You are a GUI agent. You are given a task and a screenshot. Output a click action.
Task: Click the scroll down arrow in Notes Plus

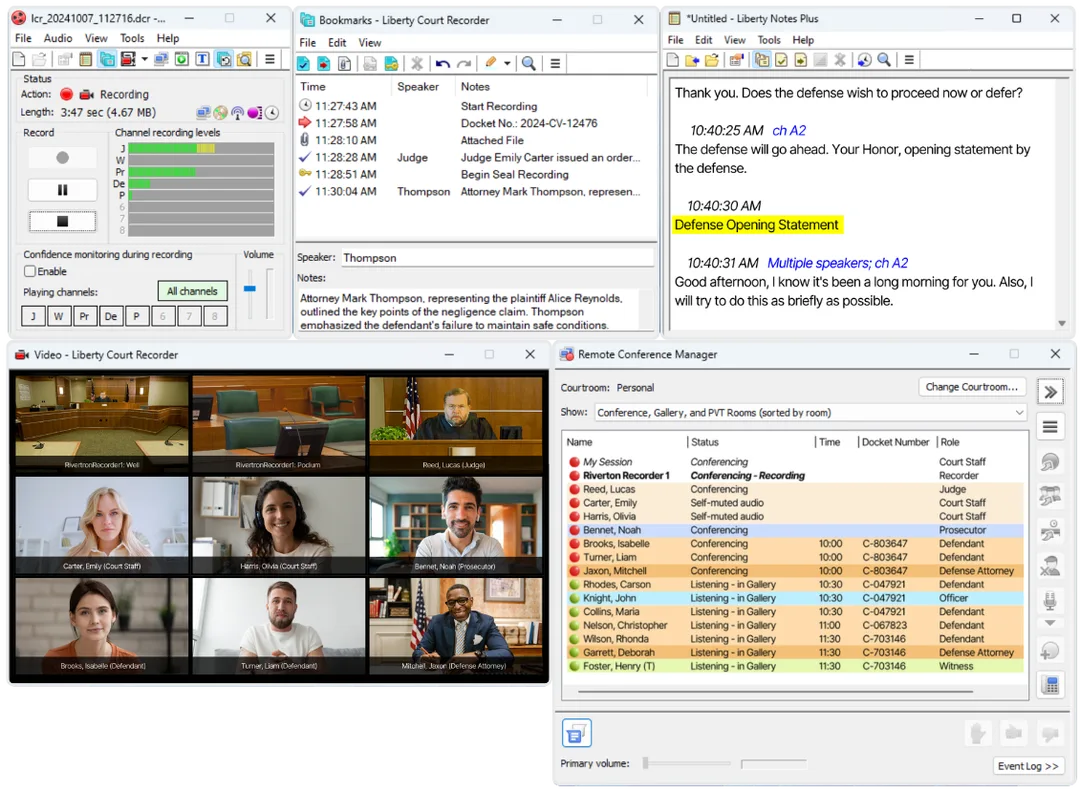click(x=1062, y=323)
